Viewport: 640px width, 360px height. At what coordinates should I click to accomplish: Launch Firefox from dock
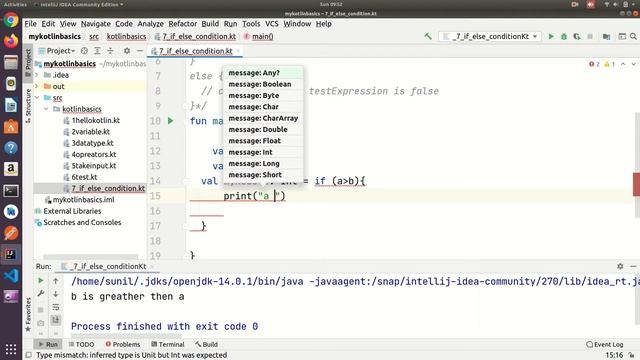[11, 41]
